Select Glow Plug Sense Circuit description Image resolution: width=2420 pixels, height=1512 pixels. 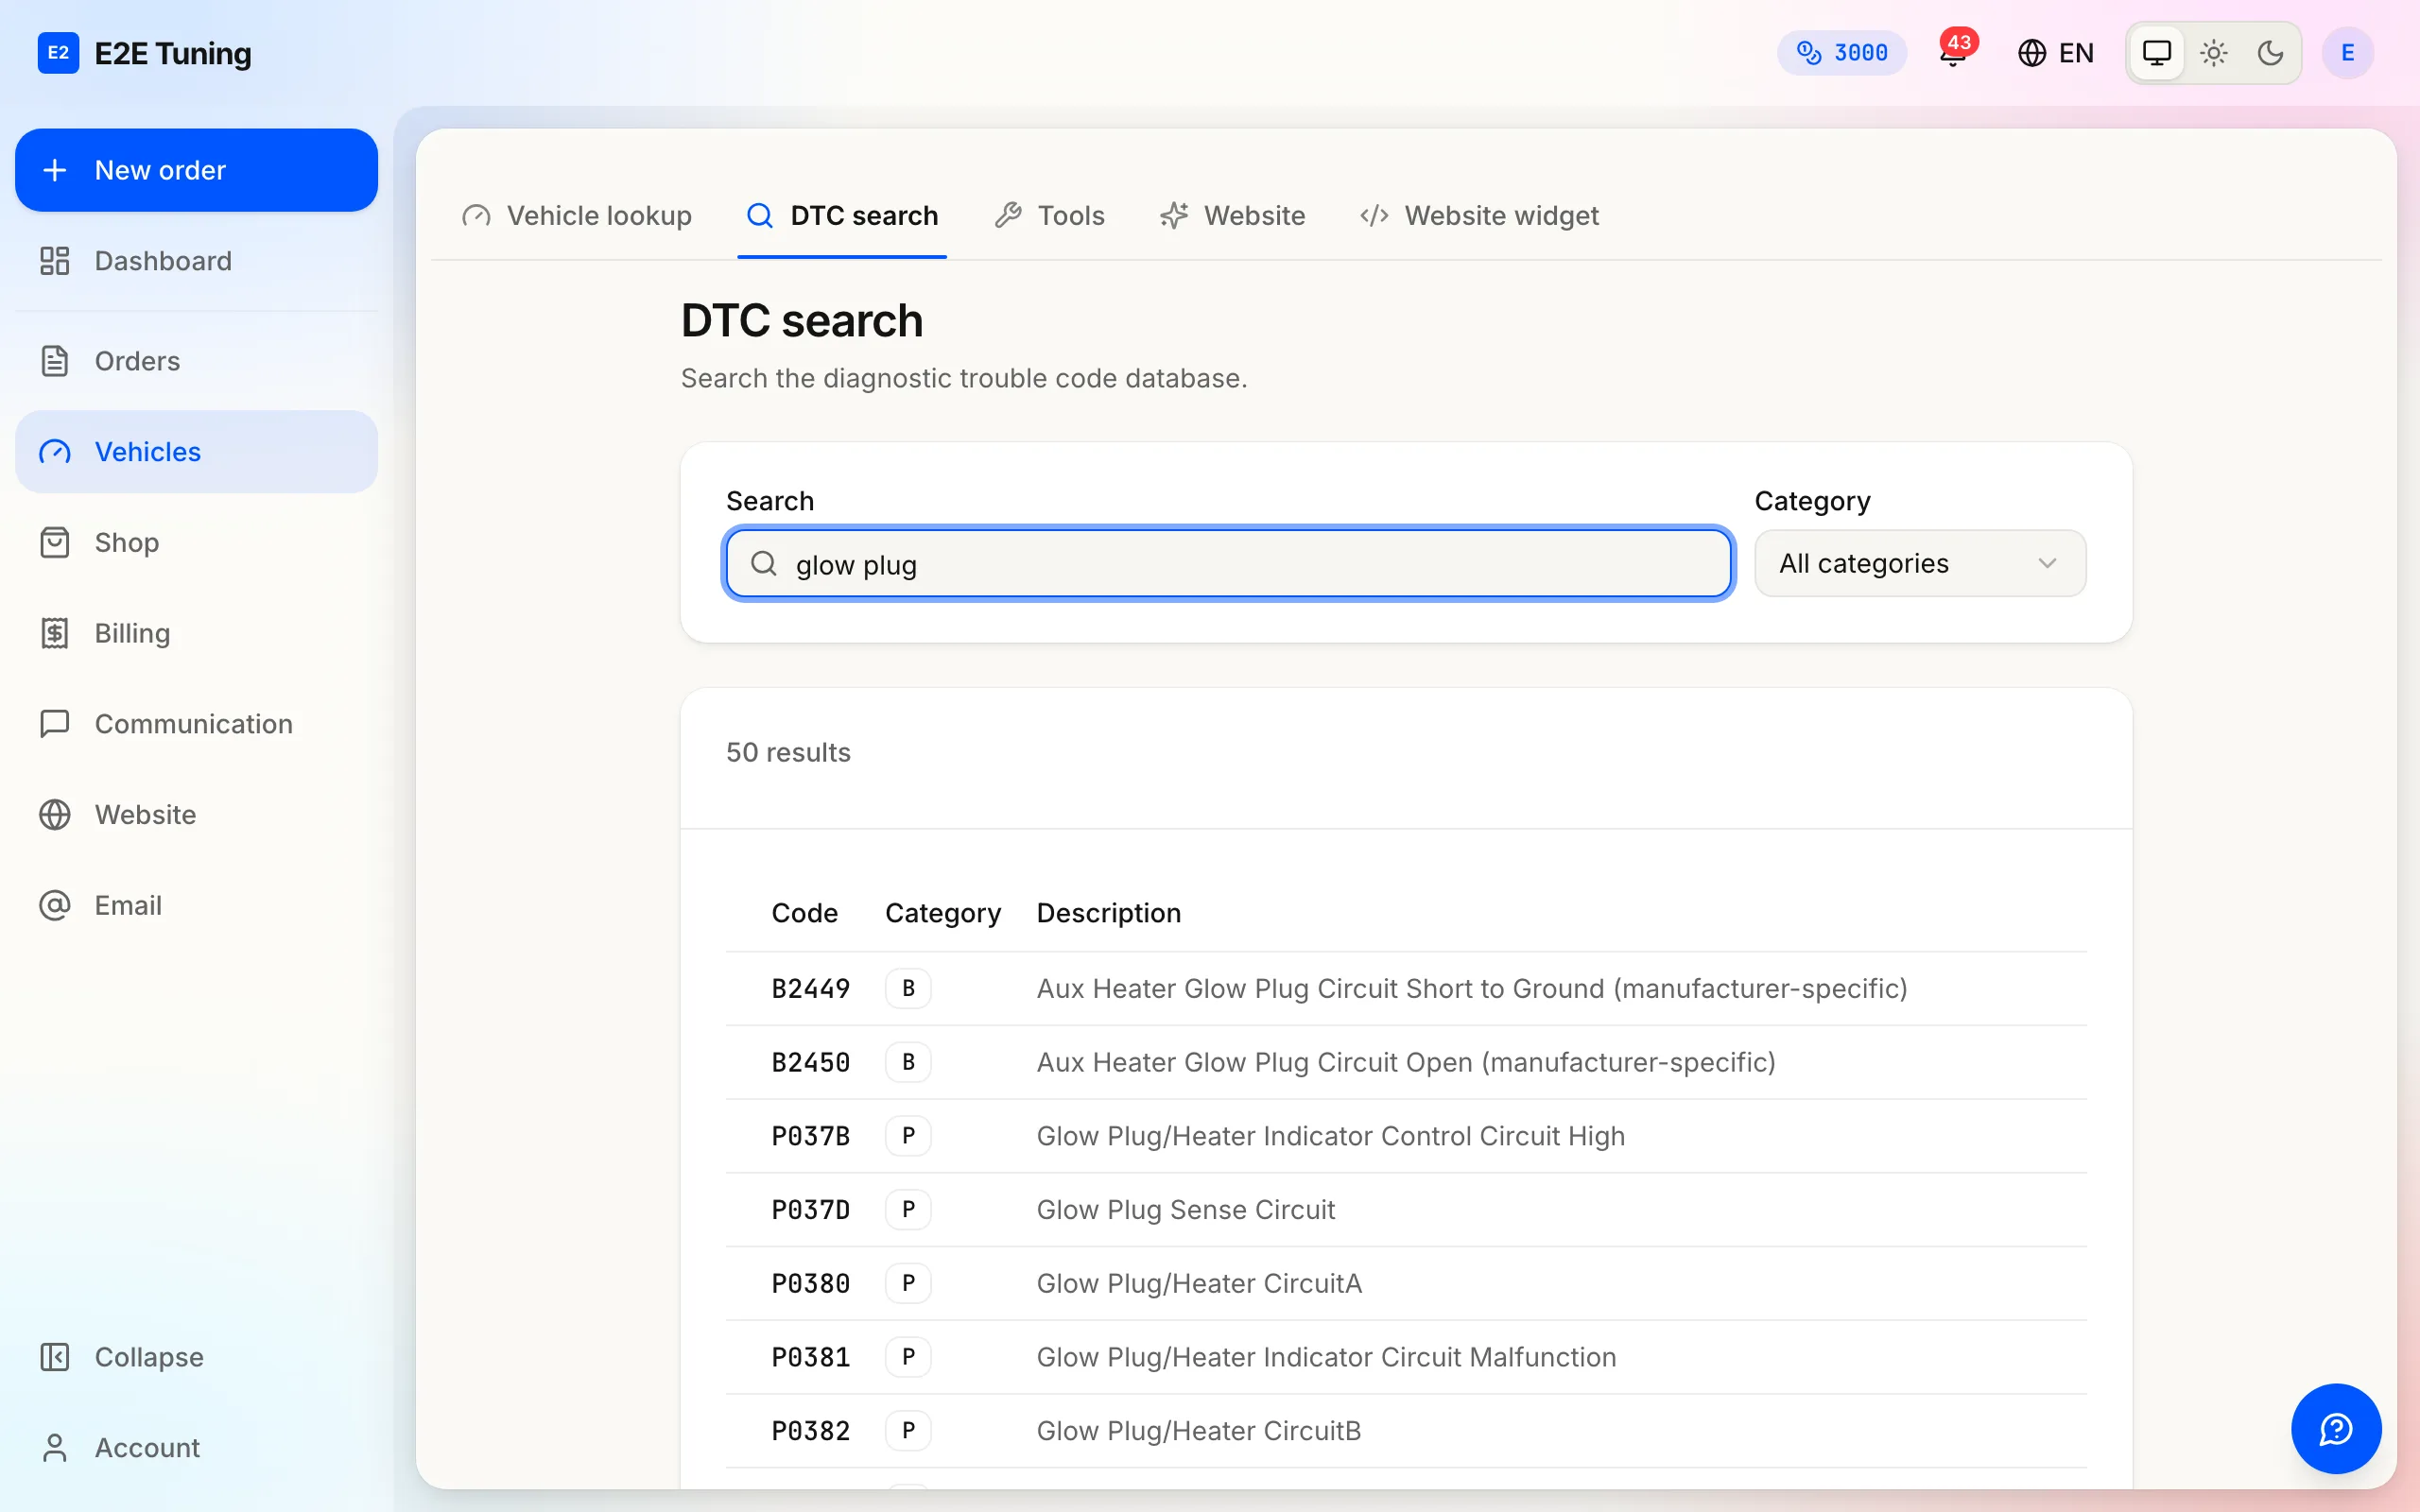pyautogui.click(x=1185, y=1210)
